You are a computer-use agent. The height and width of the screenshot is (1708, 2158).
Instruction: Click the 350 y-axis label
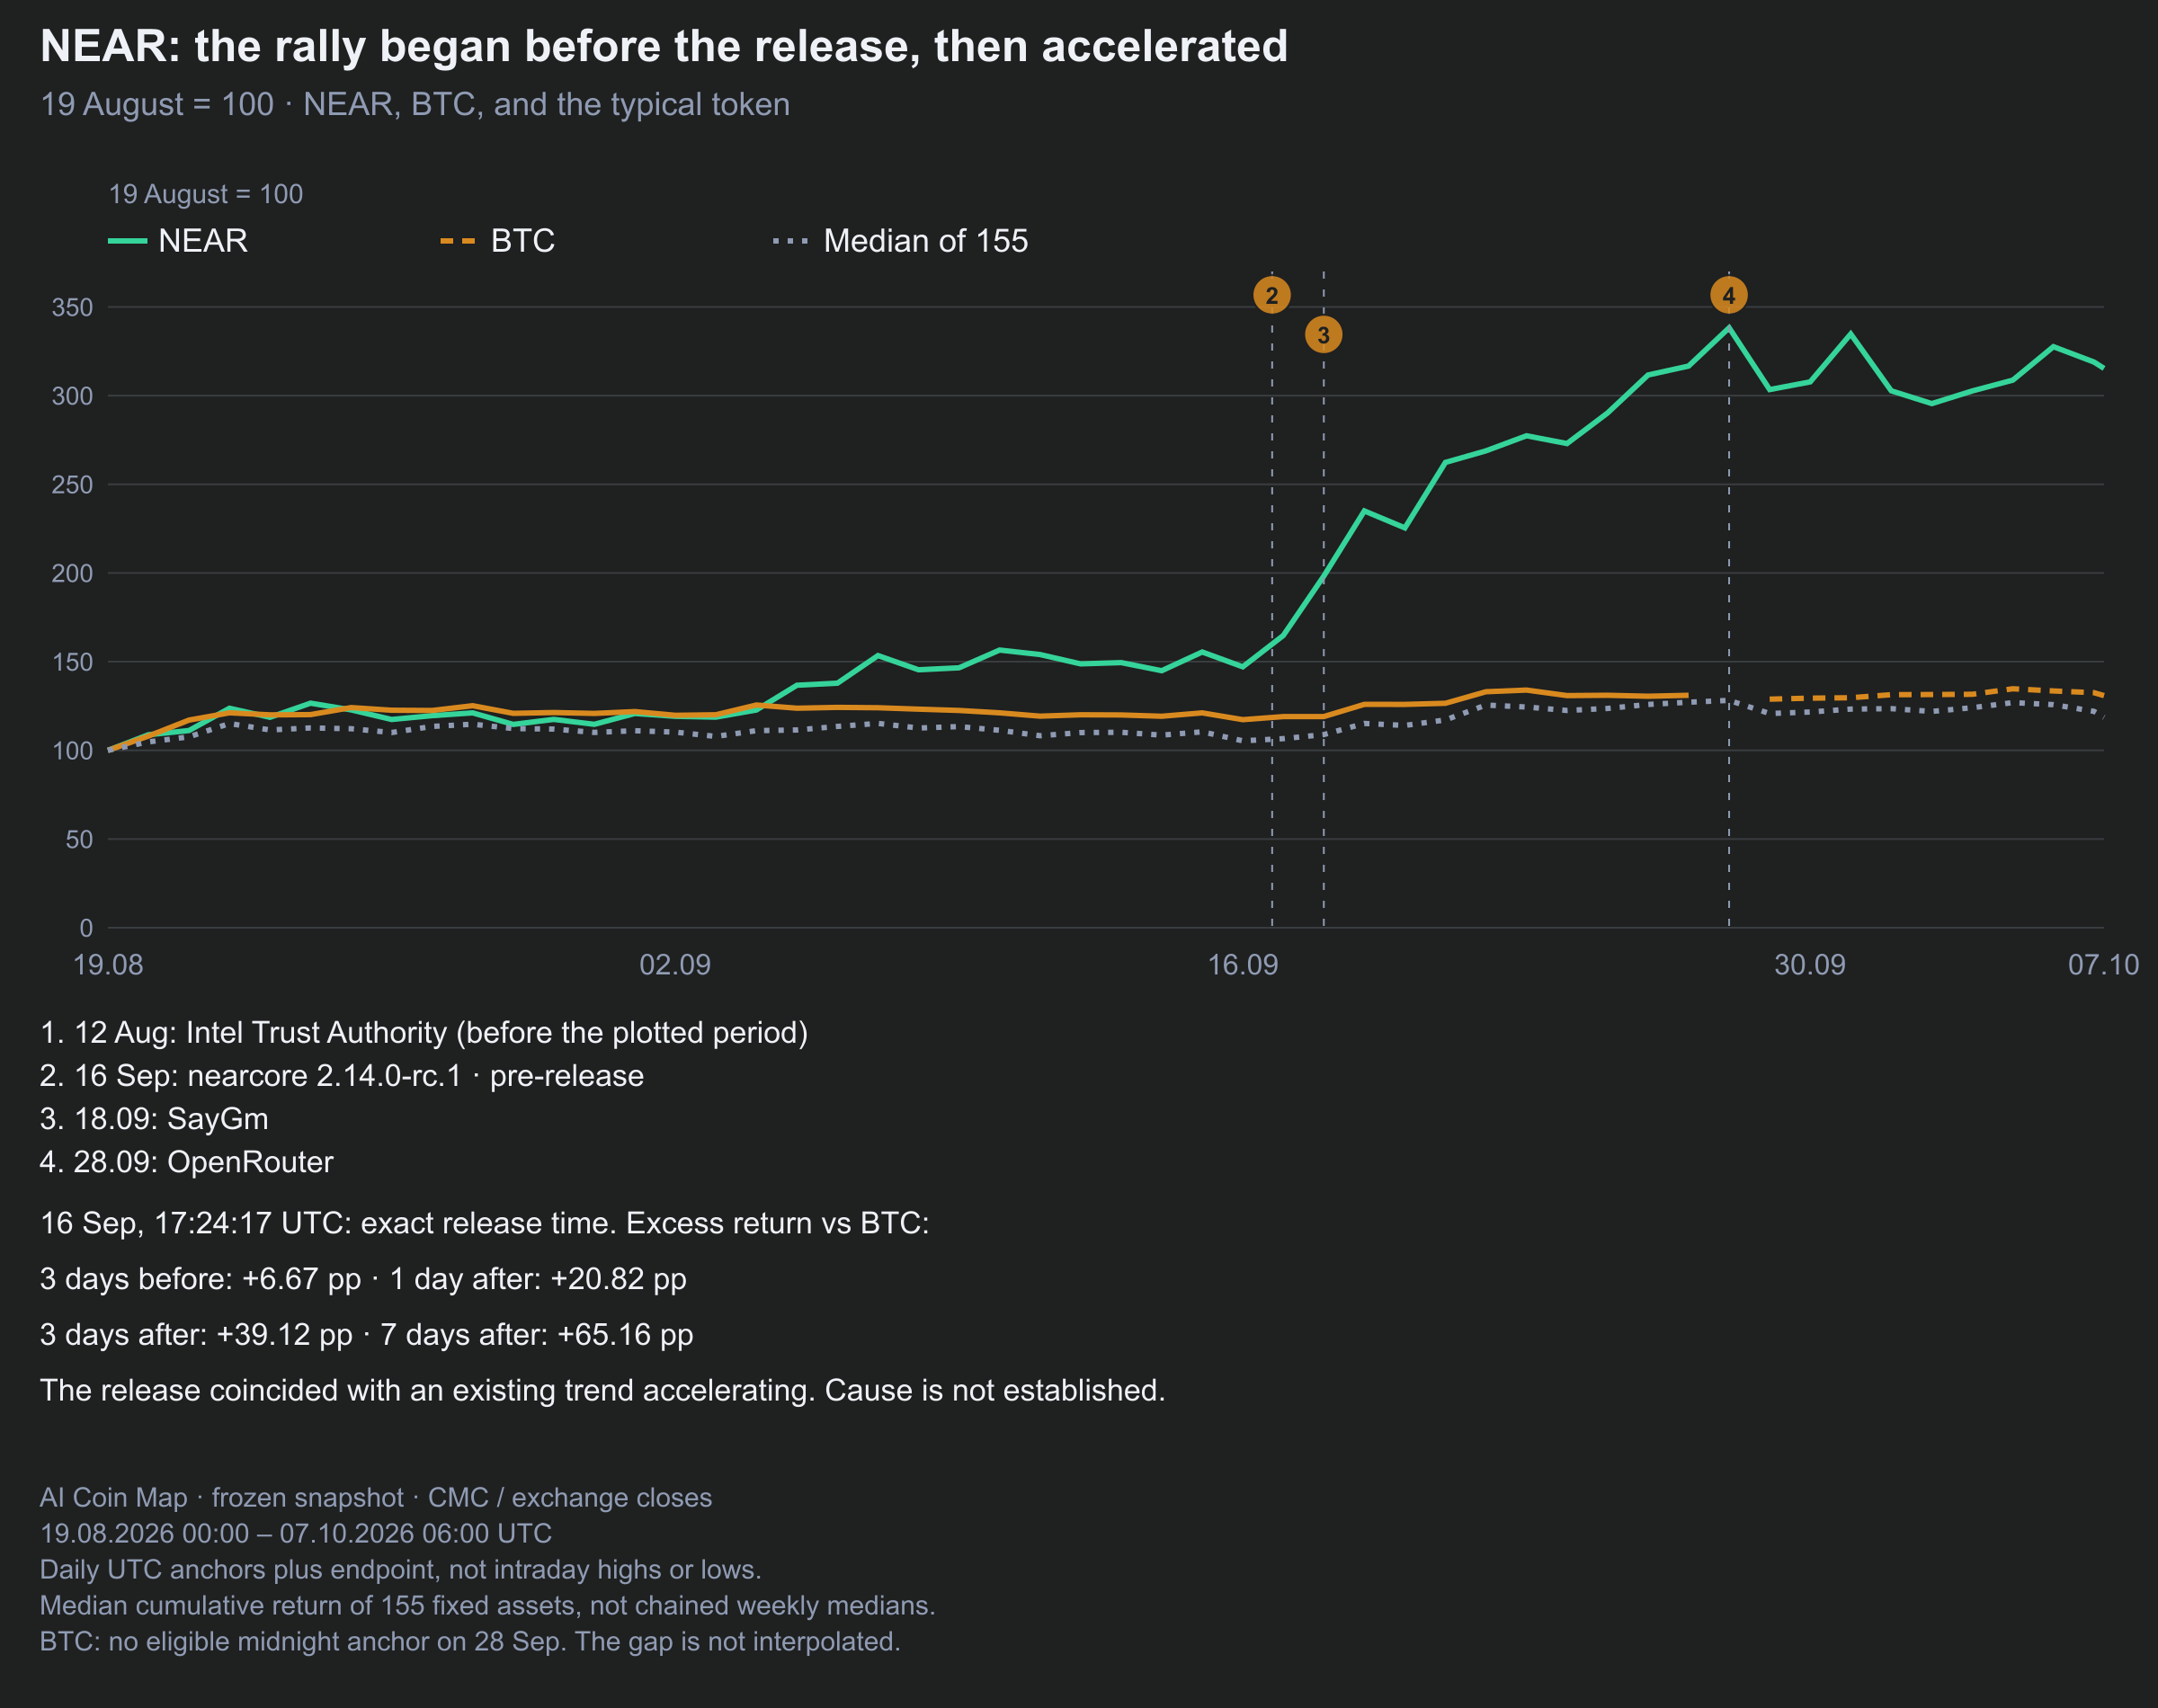pyautogui.click(x=72, y=307)
